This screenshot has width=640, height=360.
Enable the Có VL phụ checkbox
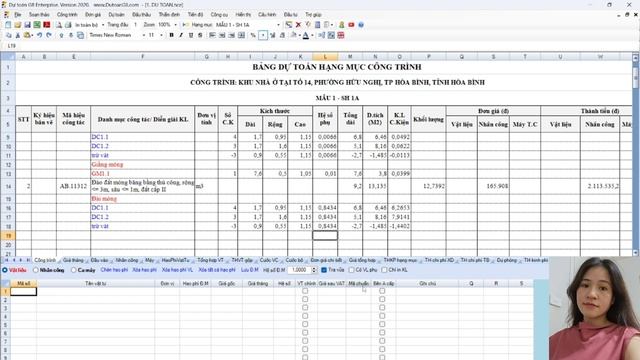coord(351,270)
